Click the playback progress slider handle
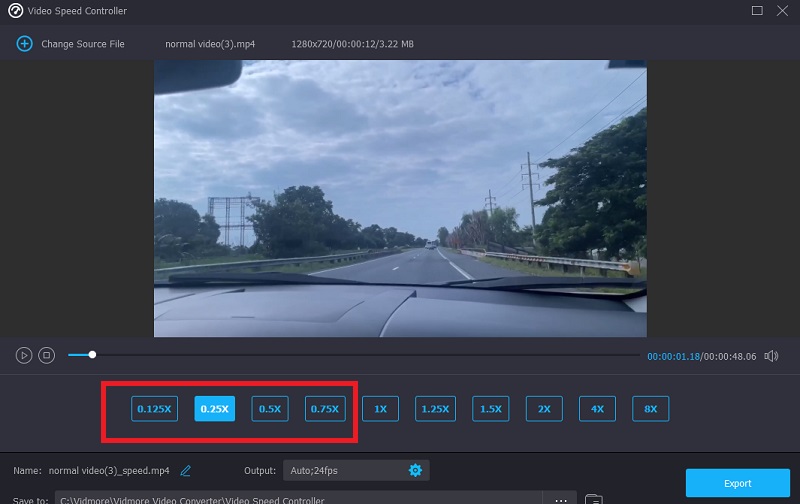Screen dimensions: 800x504 [x=92, y=355]
